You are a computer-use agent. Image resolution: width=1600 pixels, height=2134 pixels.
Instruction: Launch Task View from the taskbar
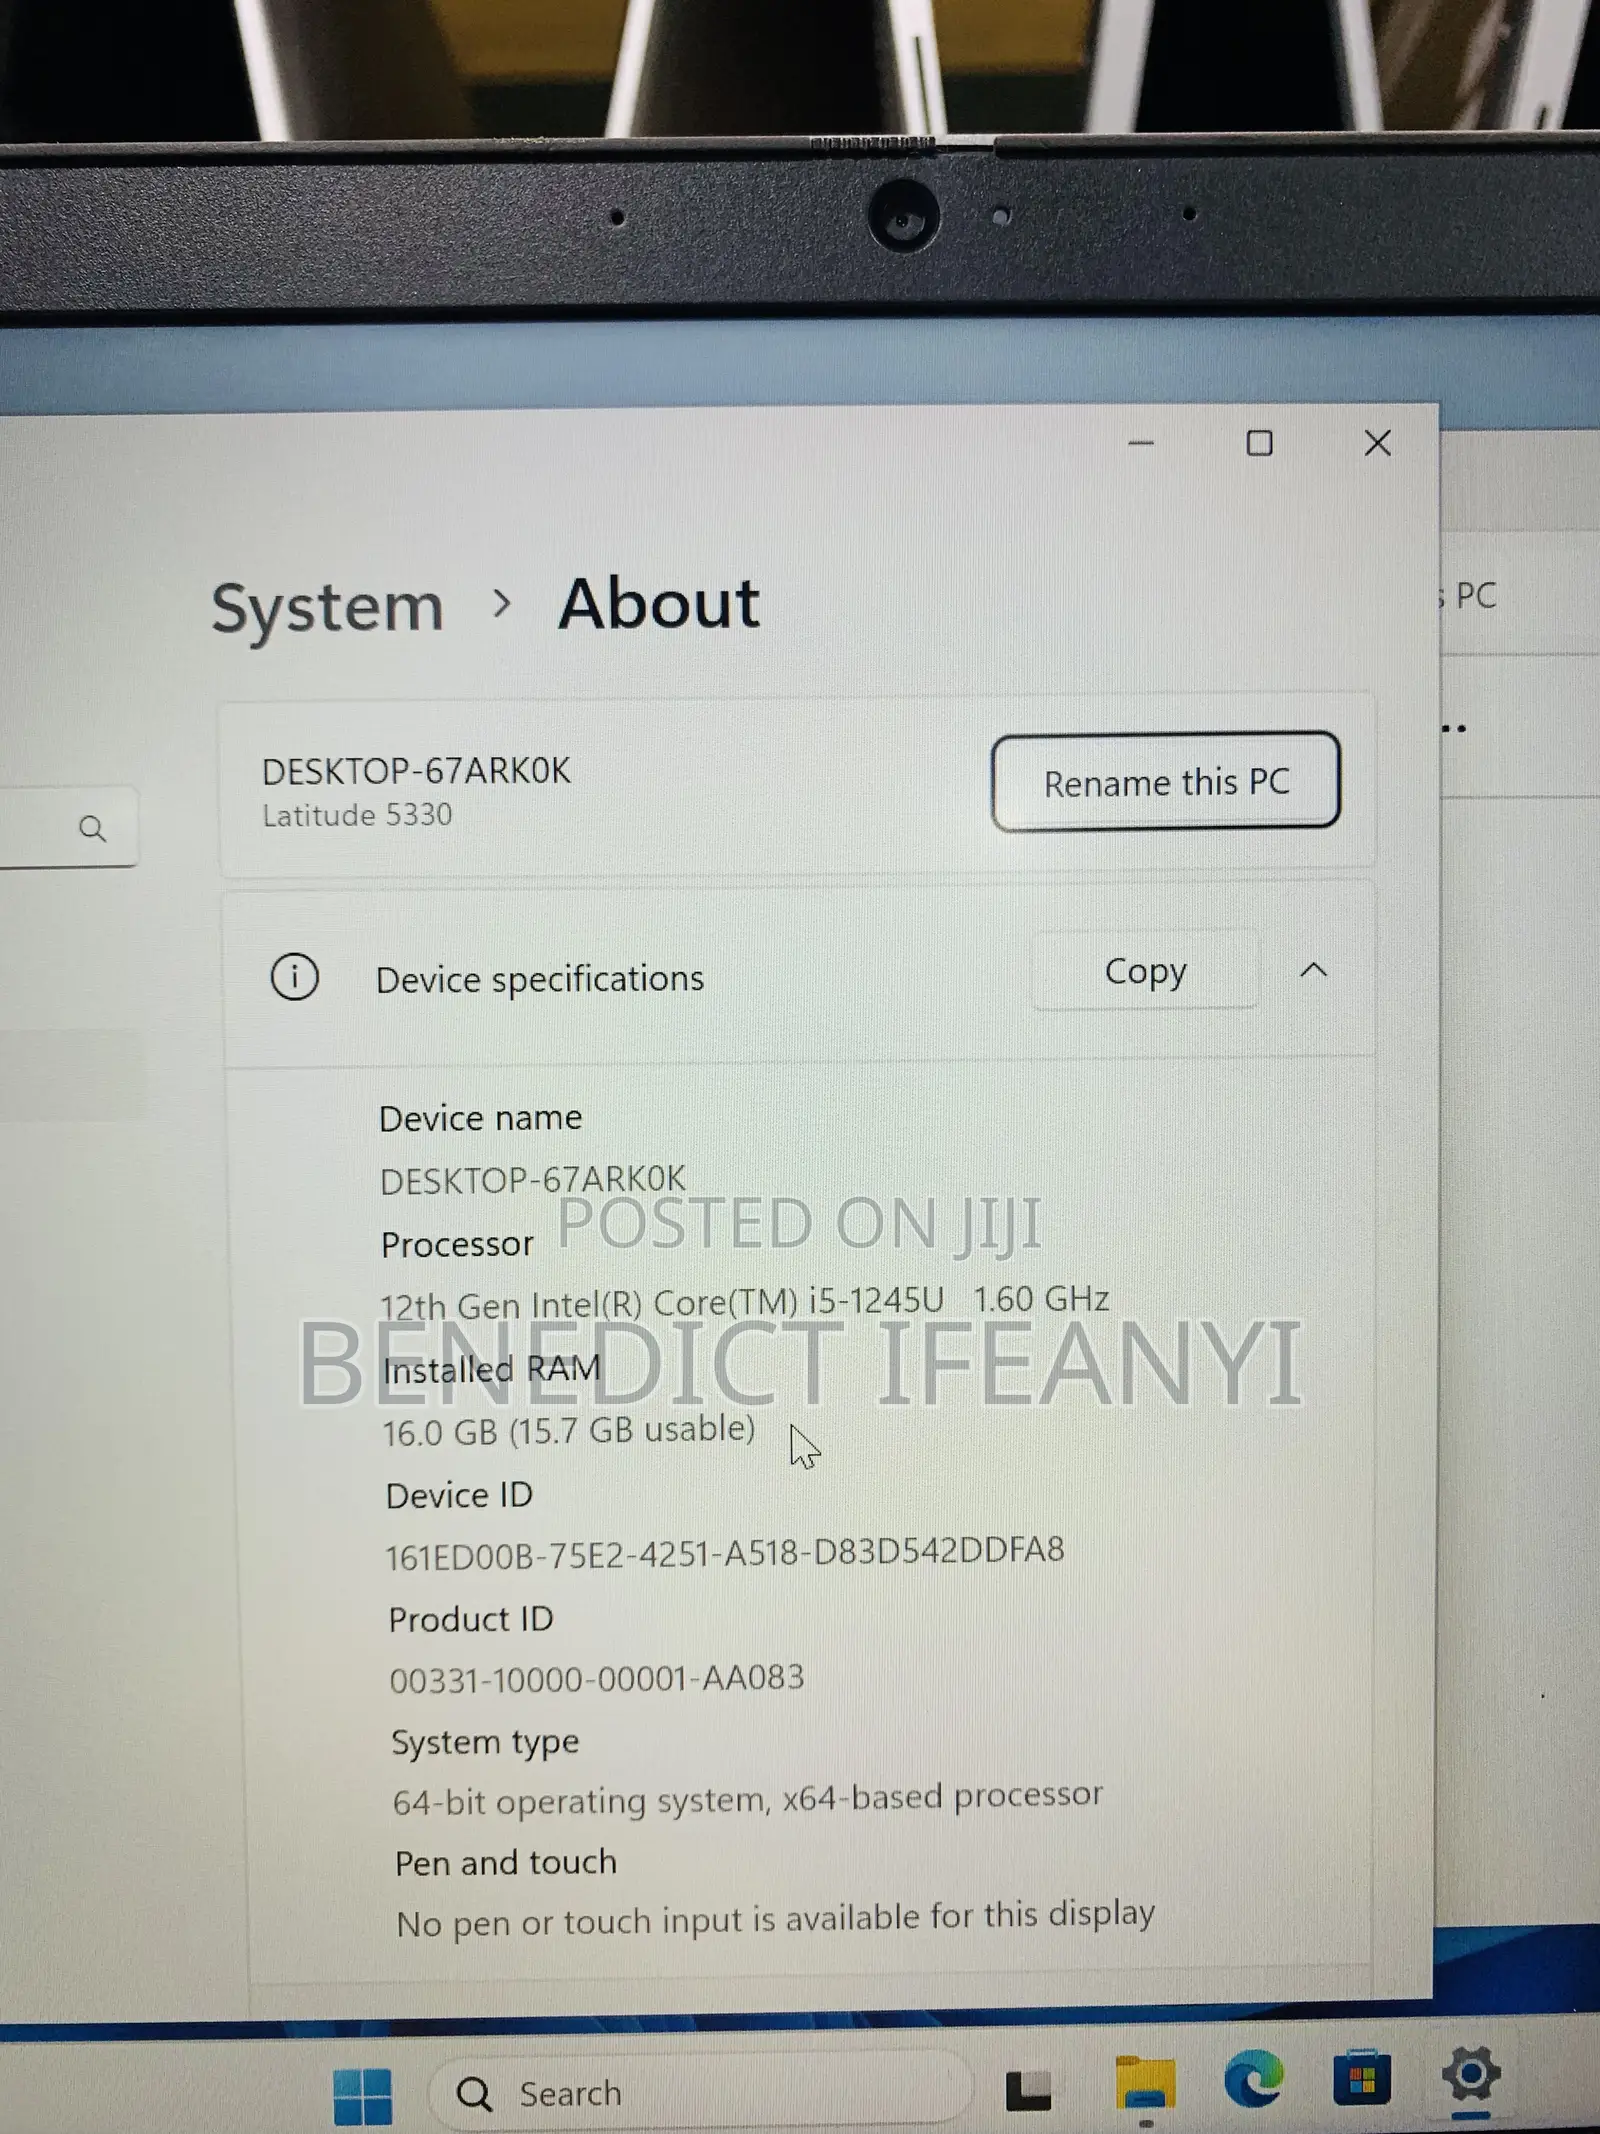pos(1029,2090)
